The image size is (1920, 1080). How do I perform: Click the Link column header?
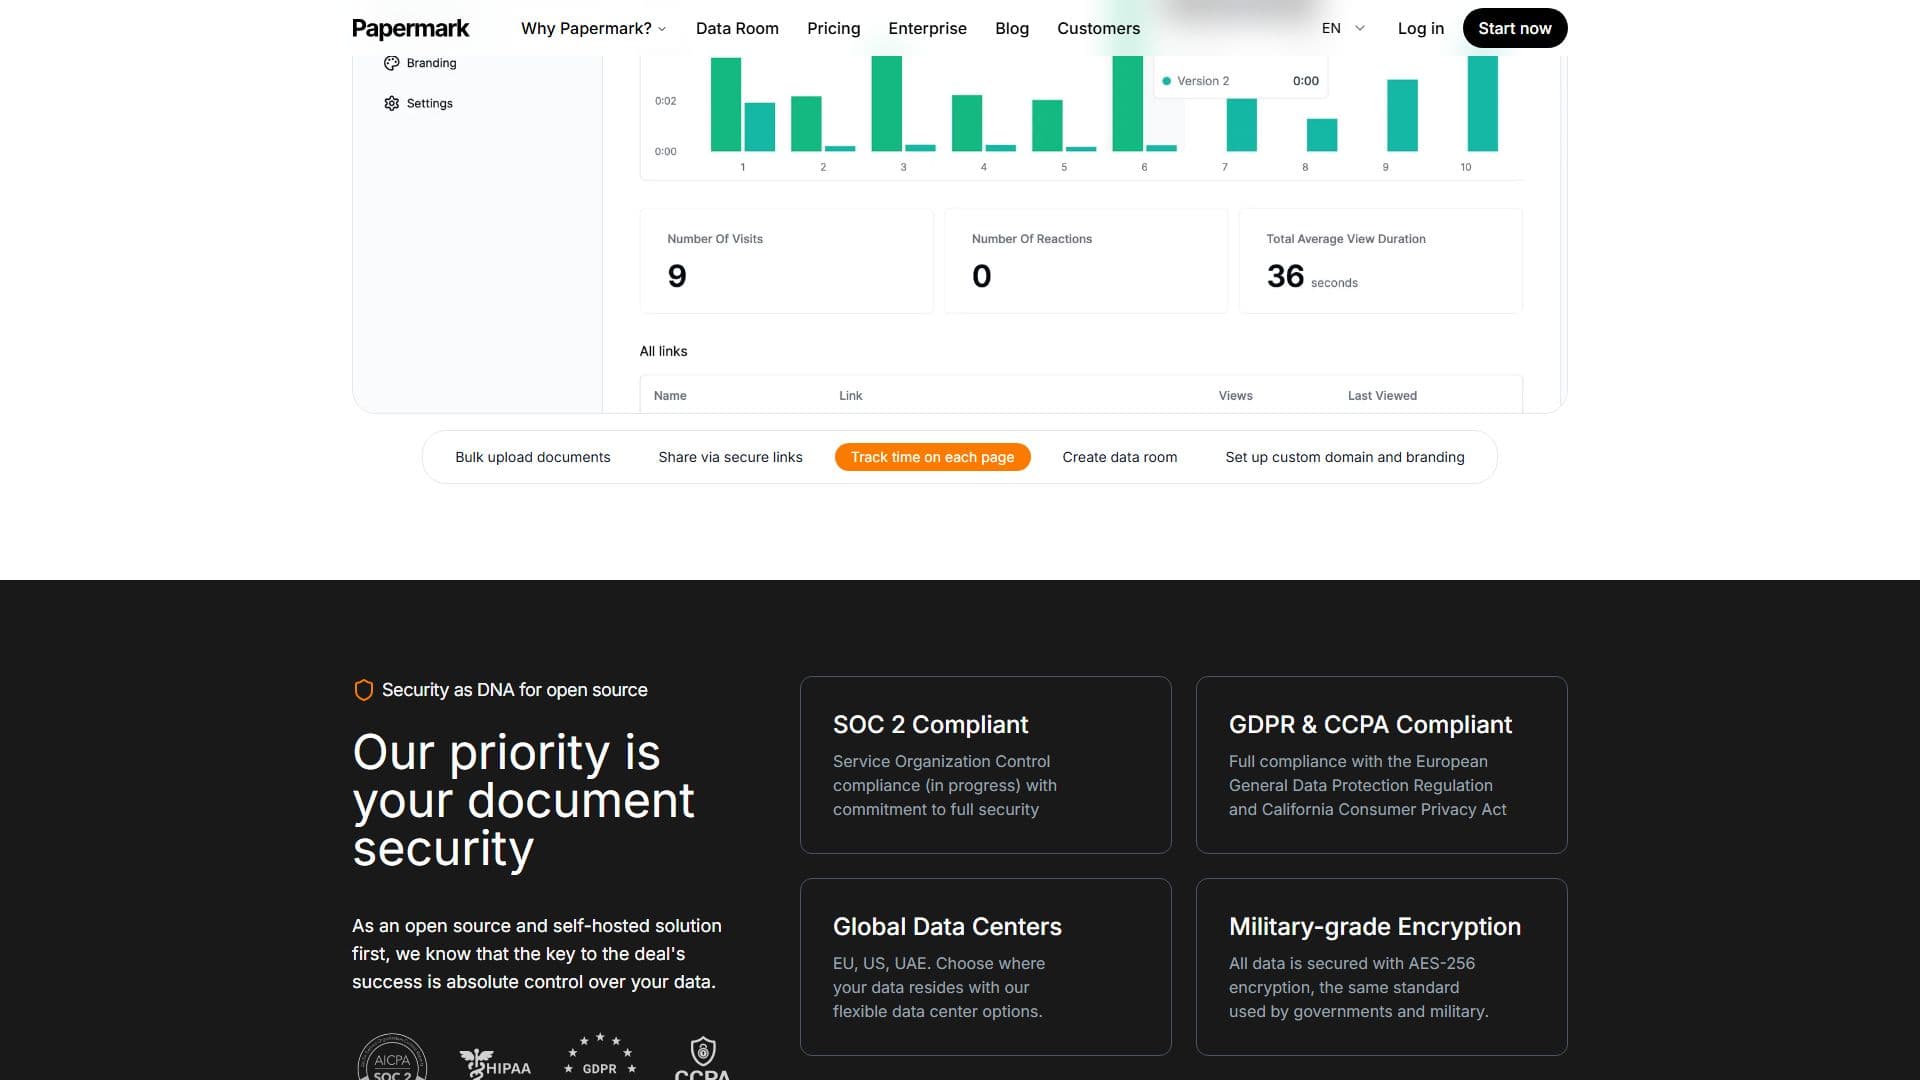[x=850, y=396]
